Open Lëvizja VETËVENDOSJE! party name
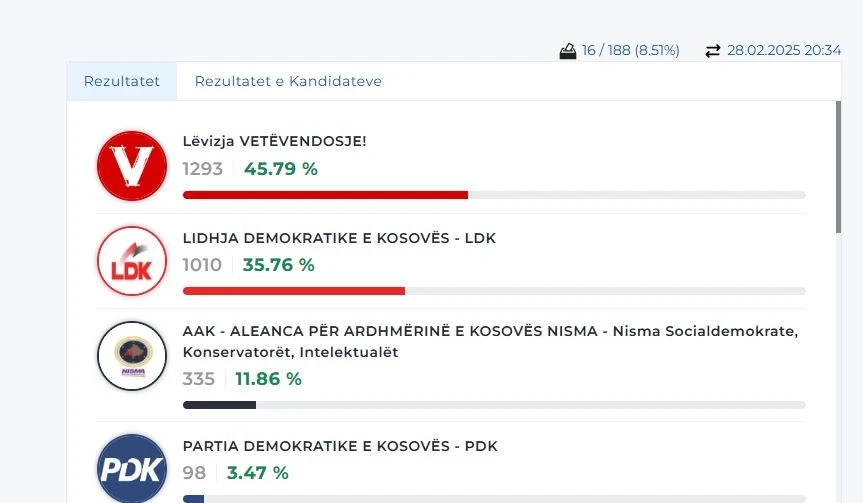Screen dimensions: 863x503 coord(275,141)
